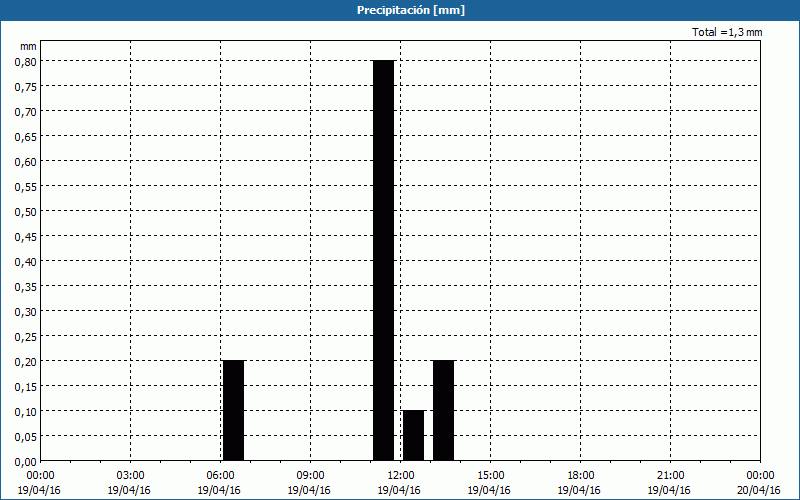Click the 0,65 y-axis value
This screenshot has width=800, height=500.
[x=26, y=136]
